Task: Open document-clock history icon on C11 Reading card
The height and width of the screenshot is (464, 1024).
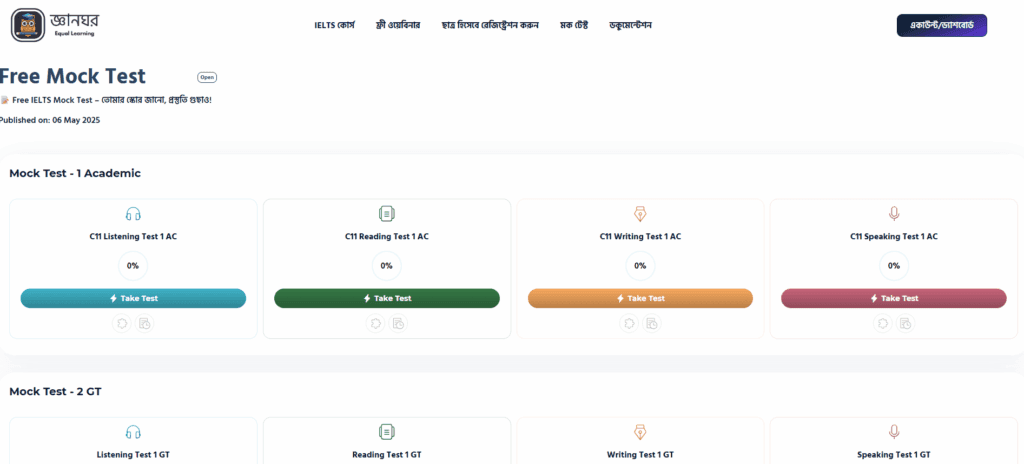Action: coord(398,323)
